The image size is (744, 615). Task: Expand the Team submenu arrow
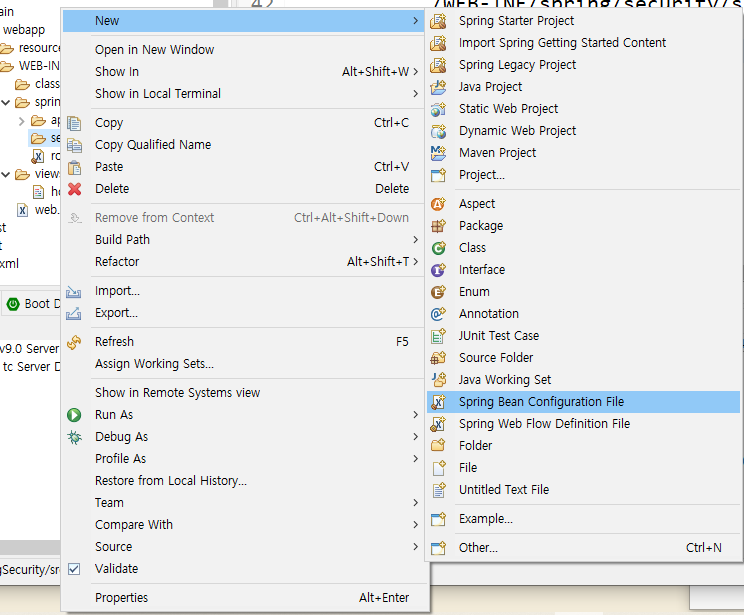point(416,503)
